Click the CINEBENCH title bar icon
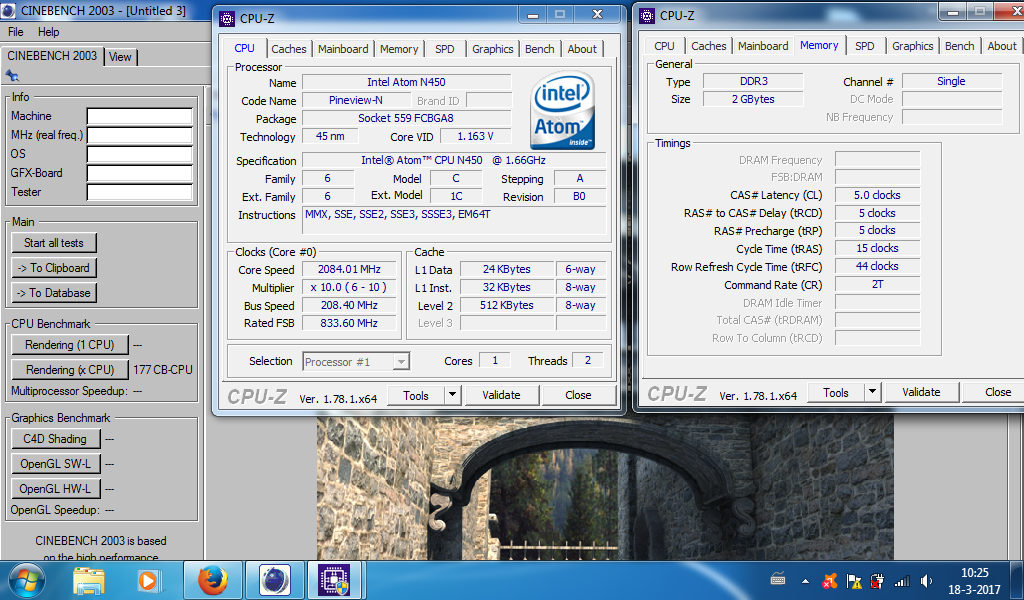Image resolution: width=1024 pixels, height=600 pixels. tap(8, 10)
